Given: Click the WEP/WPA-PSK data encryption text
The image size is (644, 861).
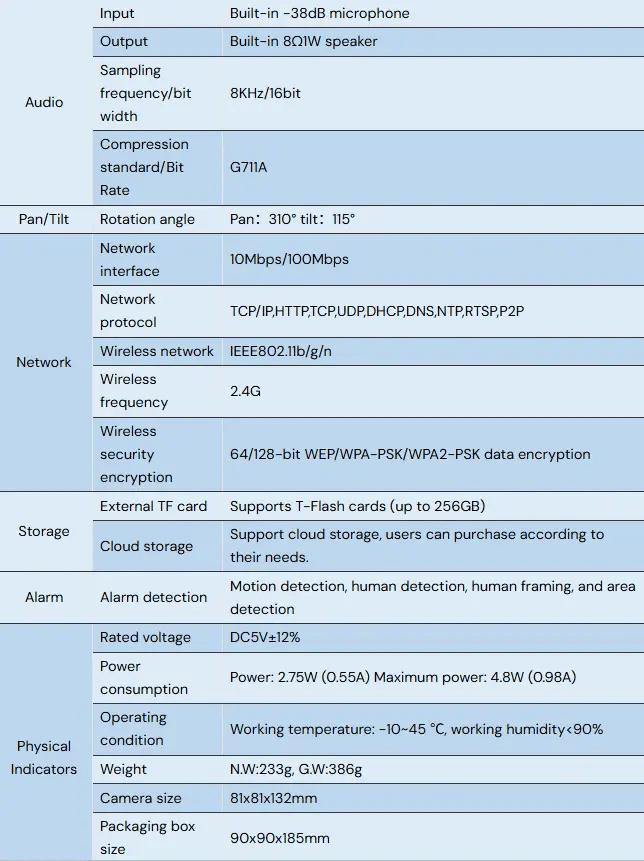Looking at the screenshot, I should click(410, 454).
